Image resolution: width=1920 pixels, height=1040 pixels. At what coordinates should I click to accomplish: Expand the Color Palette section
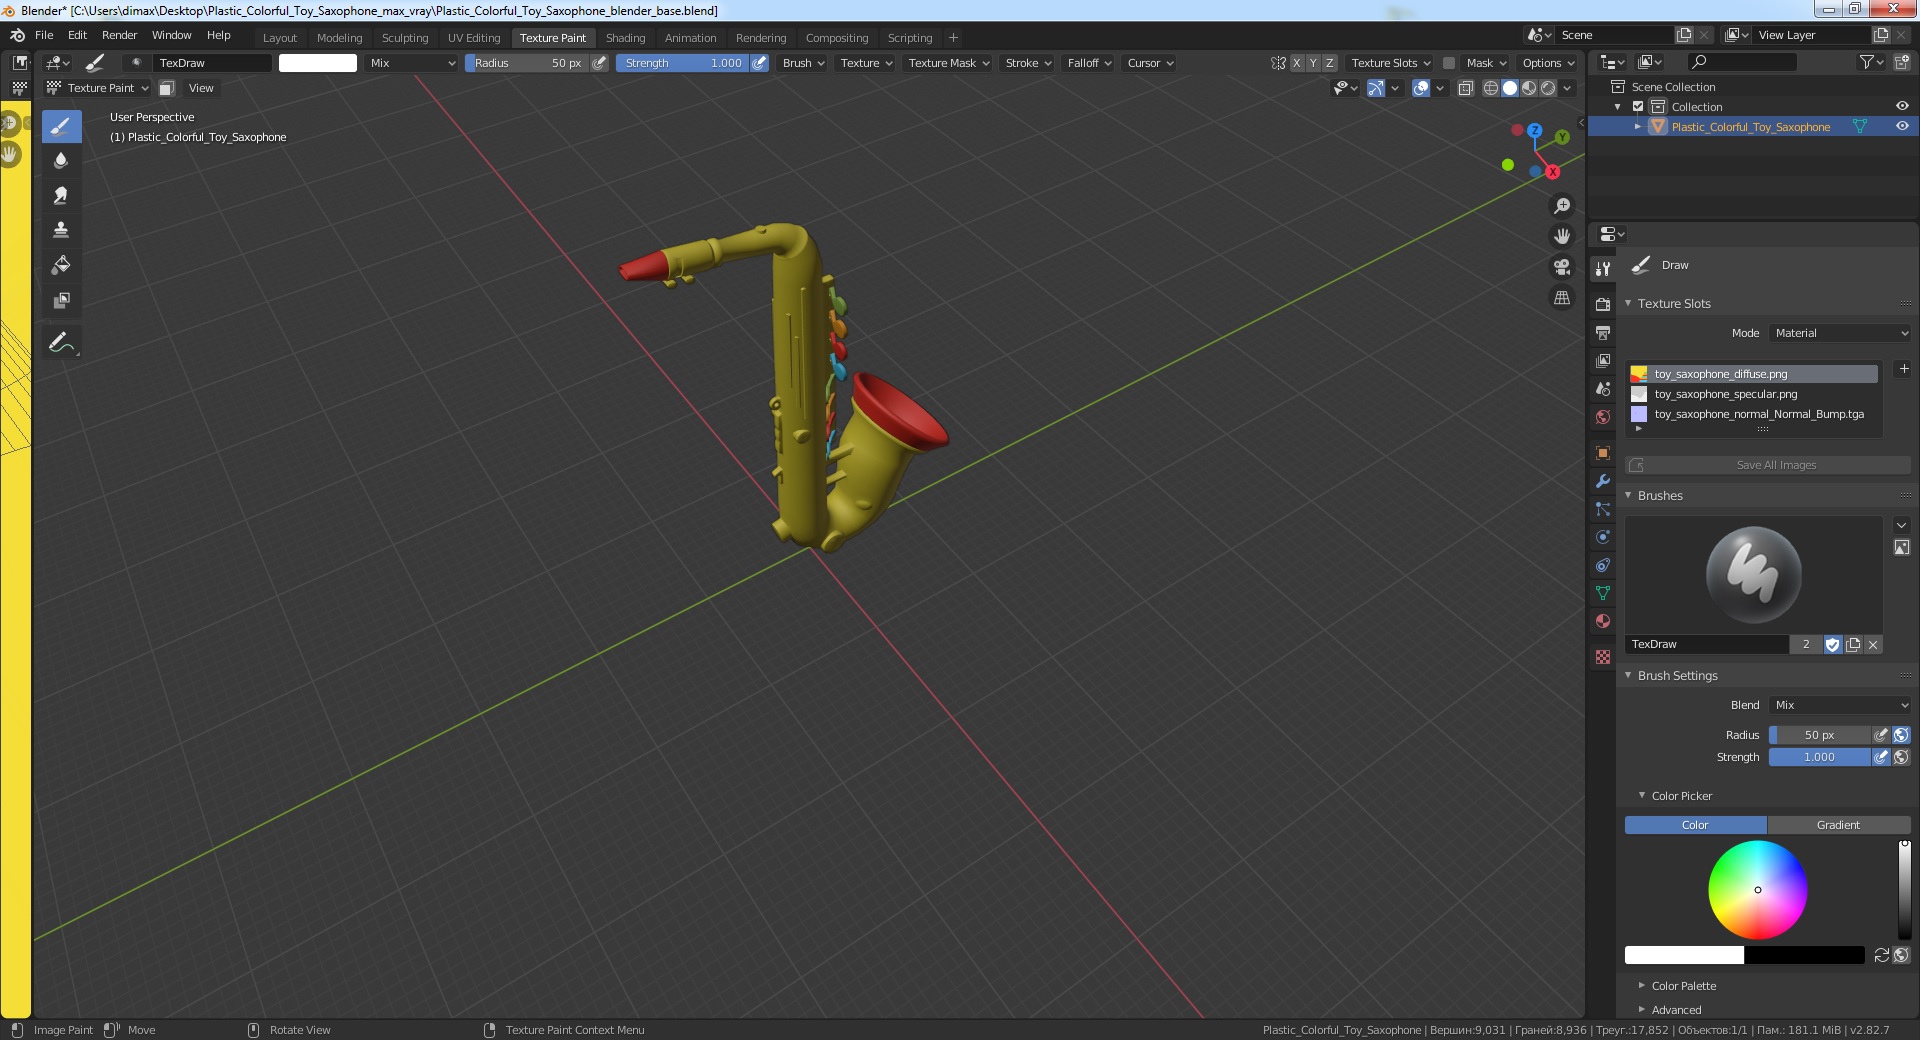1682,986
